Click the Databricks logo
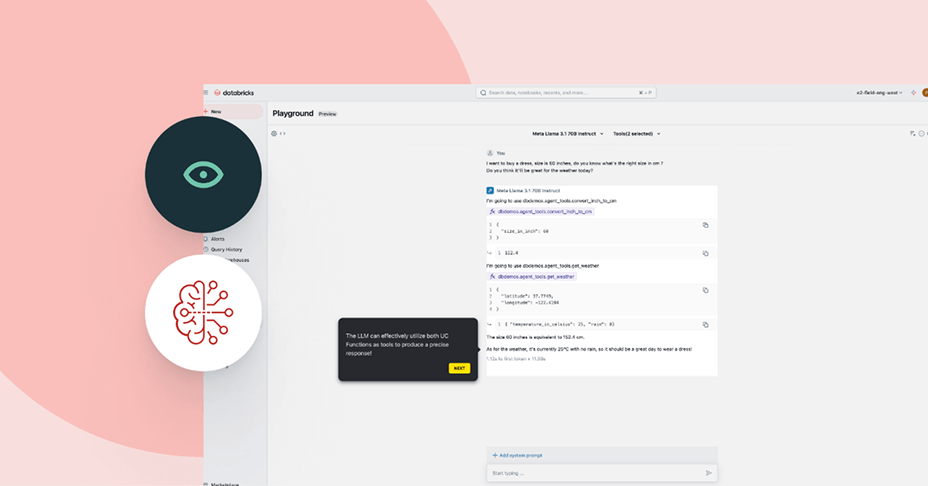This screenshot has width=928, height=486. 234,93
